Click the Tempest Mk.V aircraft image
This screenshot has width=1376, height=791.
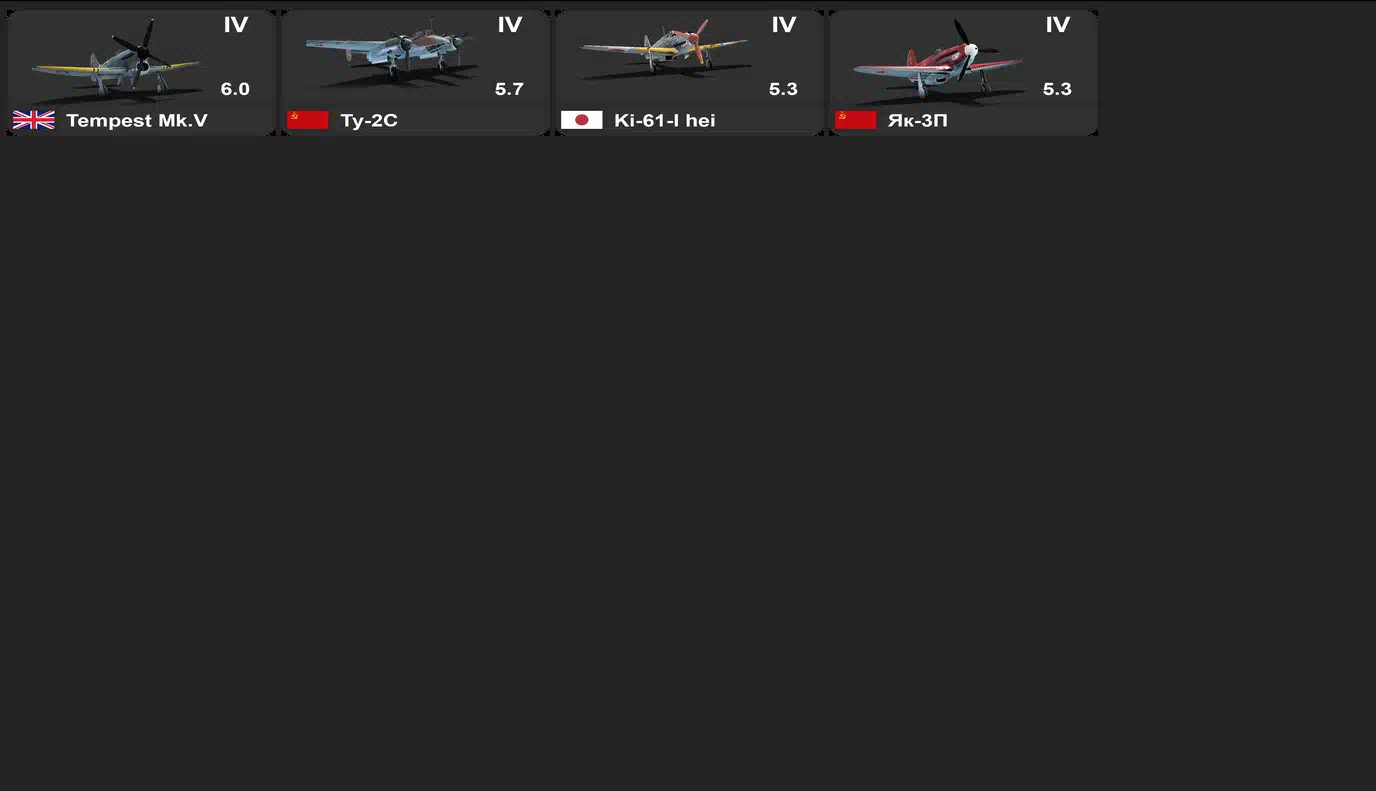coord(115,60)
